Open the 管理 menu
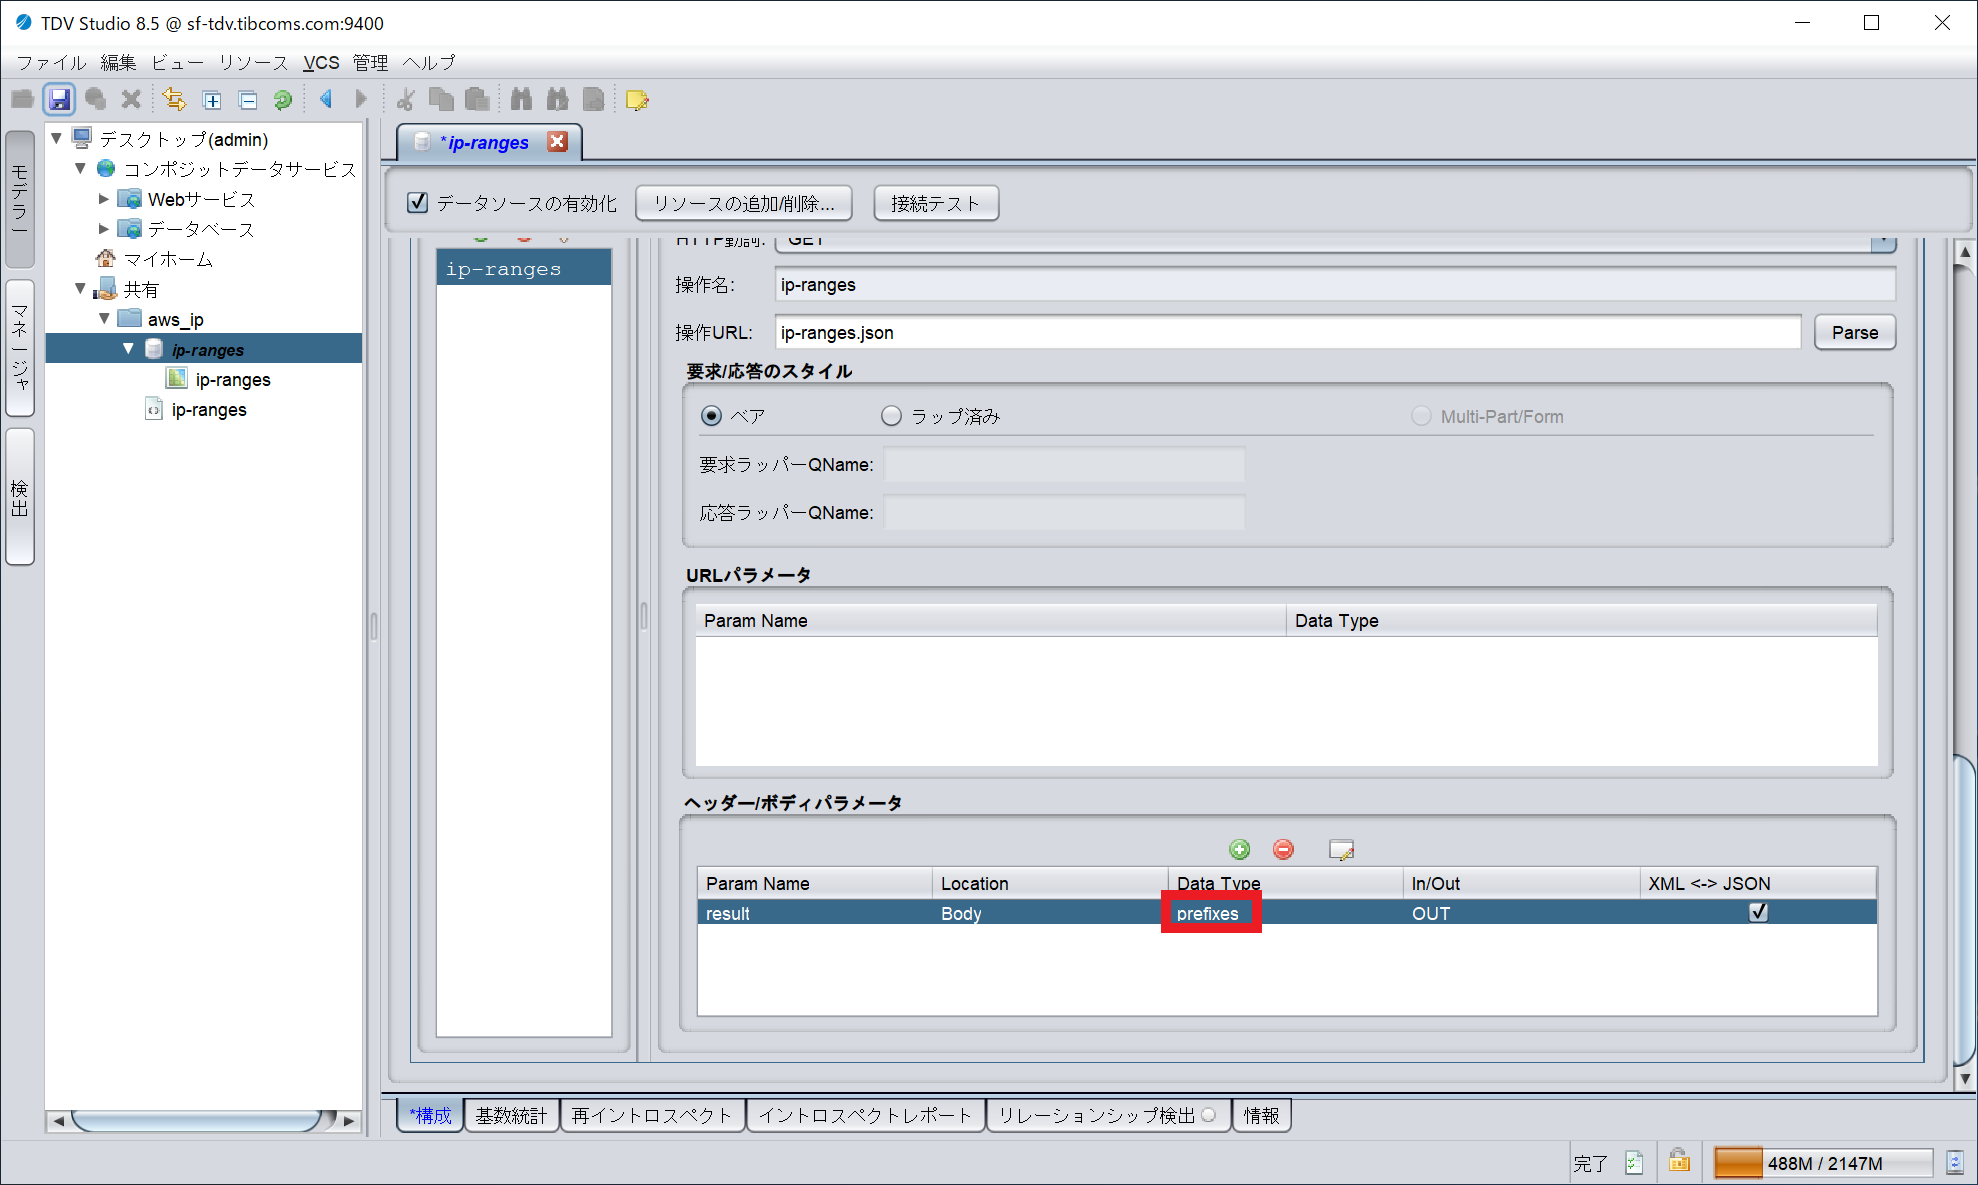The image size is (1978, 1185). [x=370, y=62]
